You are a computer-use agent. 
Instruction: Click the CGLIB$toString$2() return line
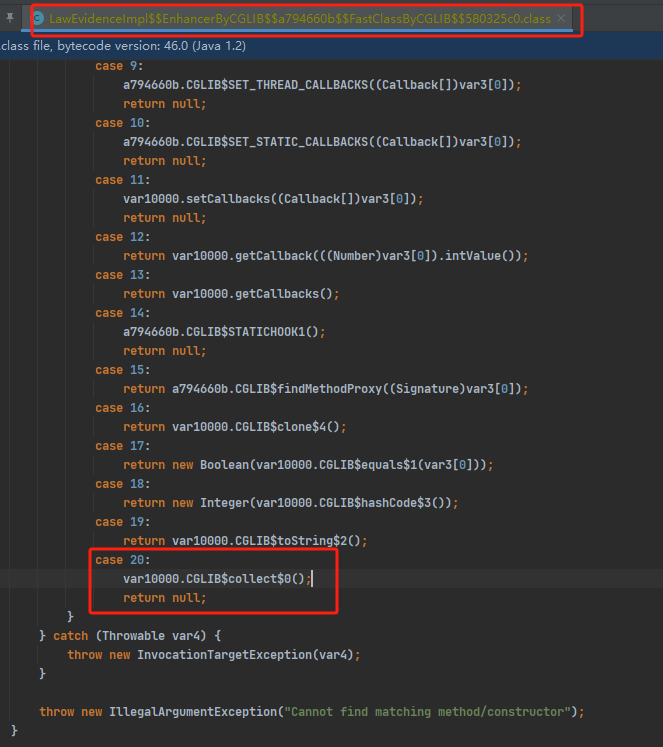click(245, 541)
